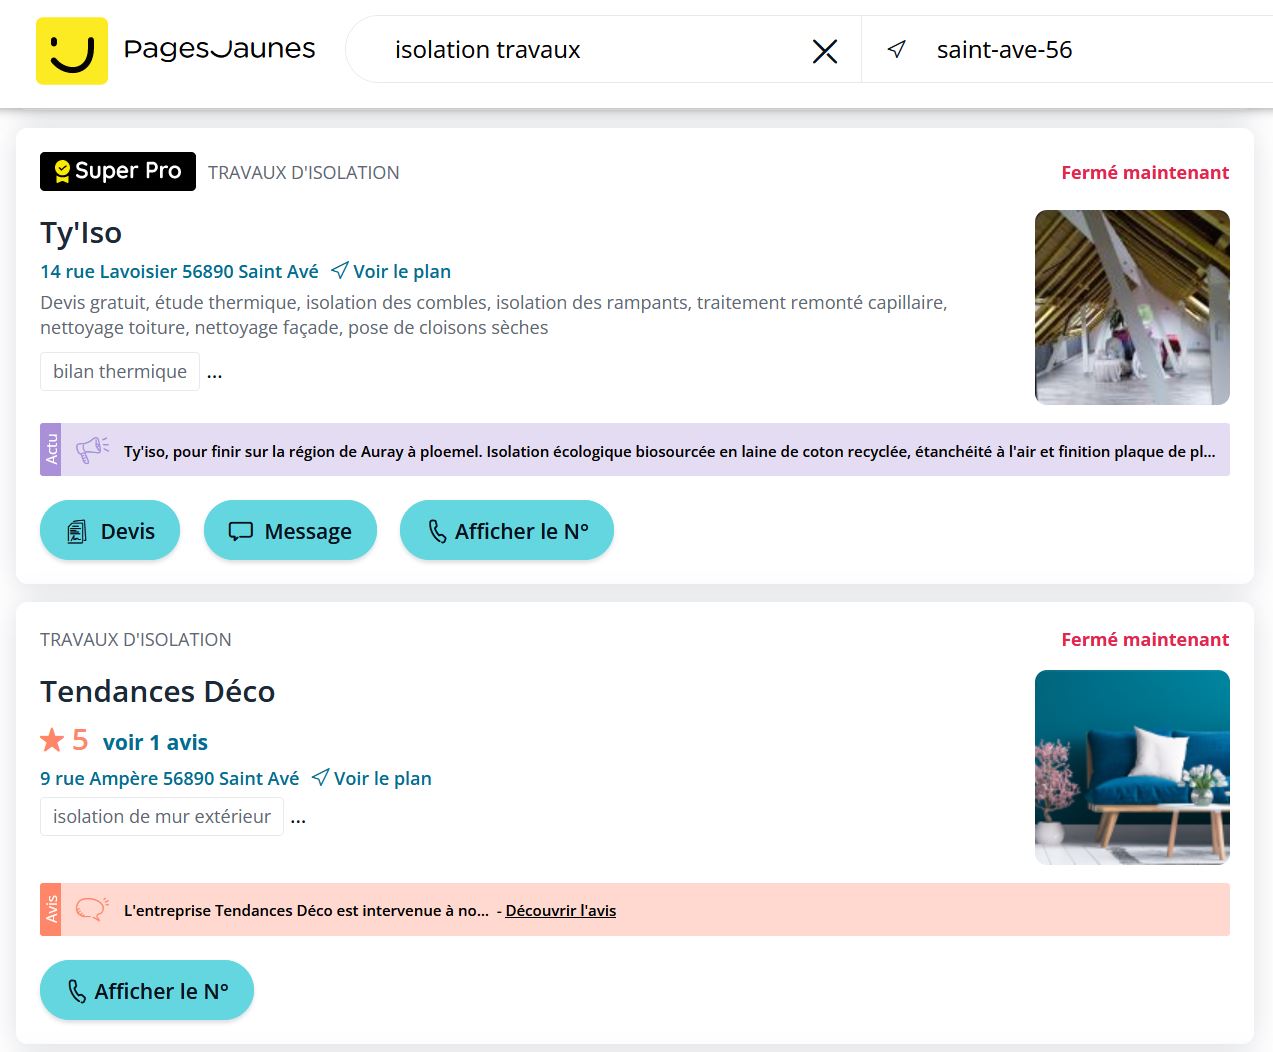Image resolution: width=1273 pixels, height=1052 pixels.
Task: Click the vertical 'Actu' tab label
Action: (x=51, y=449)
